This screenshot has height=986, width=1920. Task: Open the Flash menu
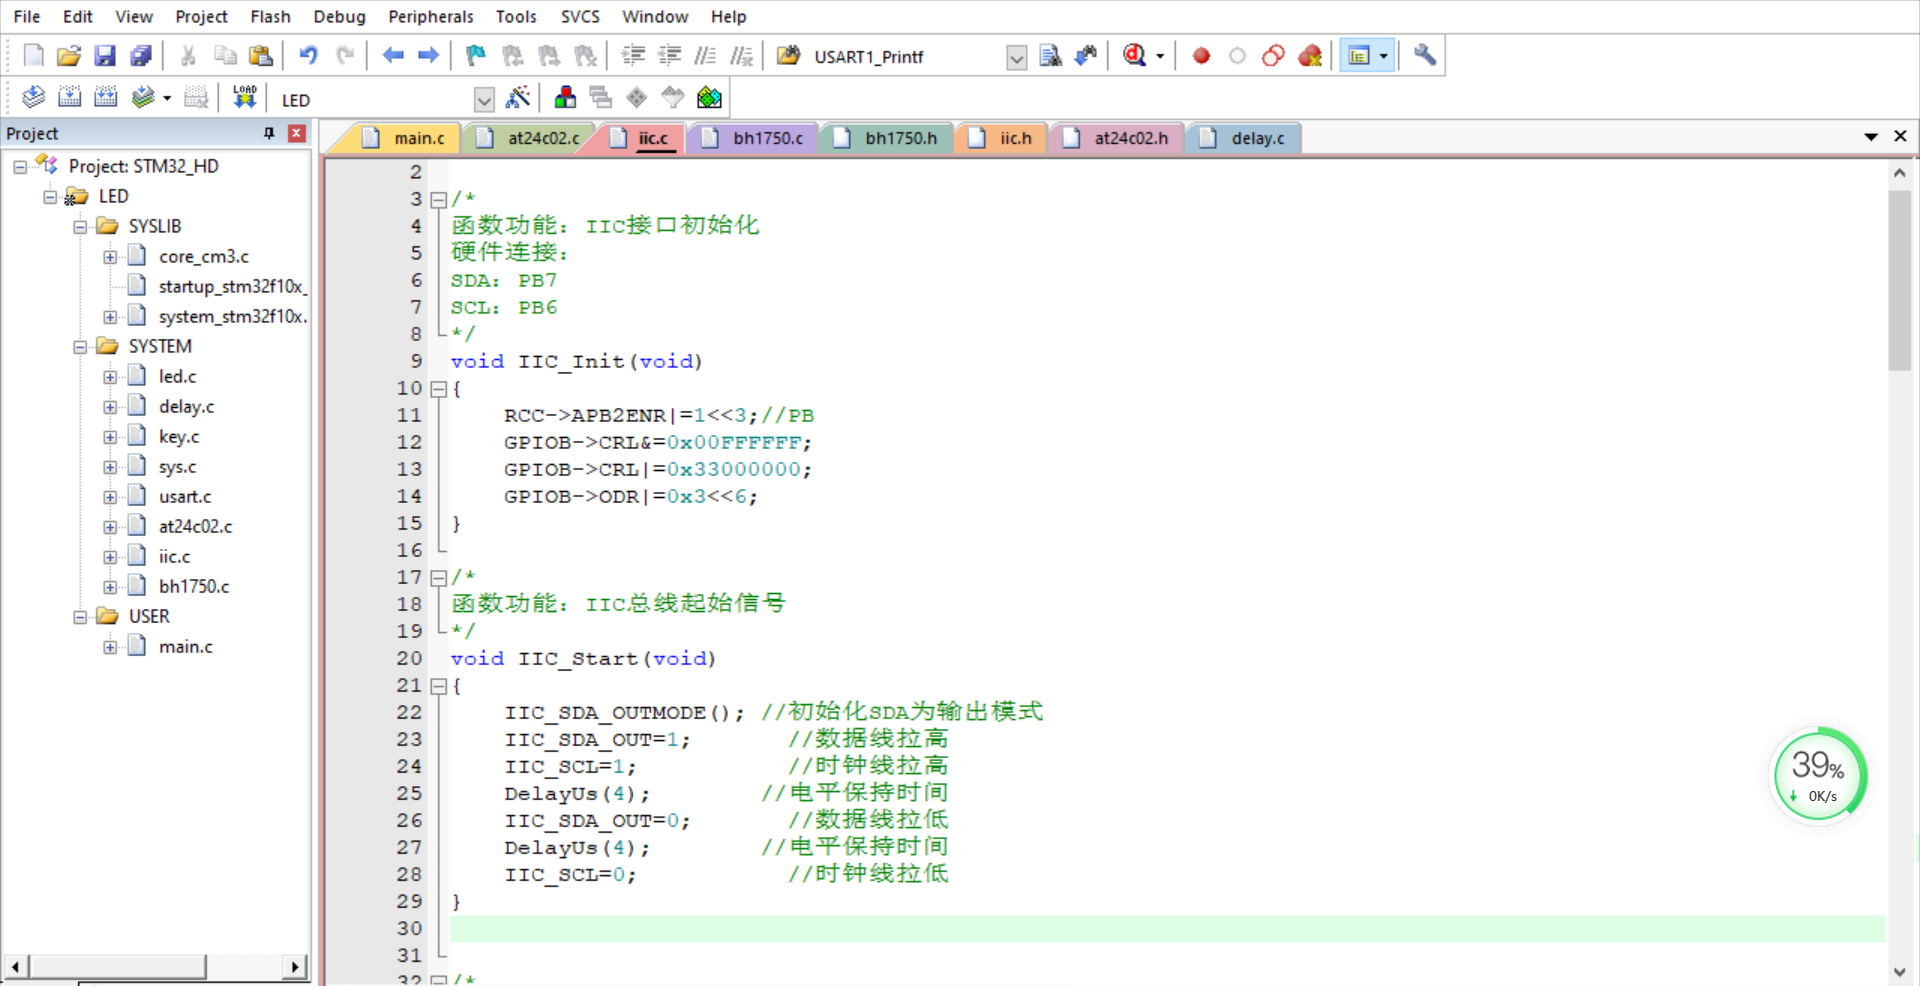(270, 16)
